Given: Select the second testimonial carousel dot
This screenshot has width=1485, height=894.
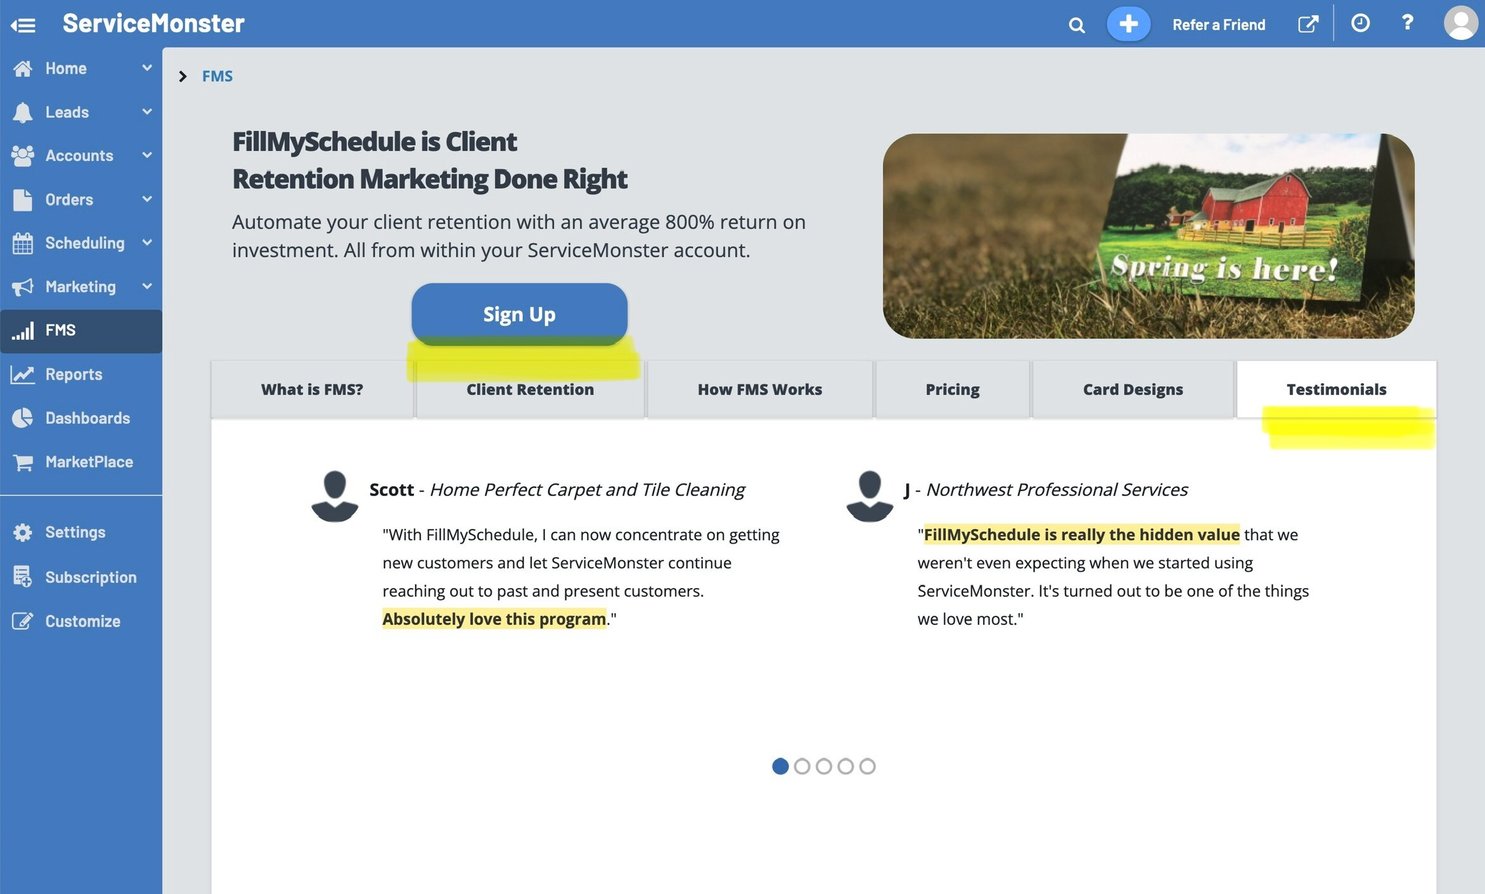Looking at the screenshot, I should 802,766.
